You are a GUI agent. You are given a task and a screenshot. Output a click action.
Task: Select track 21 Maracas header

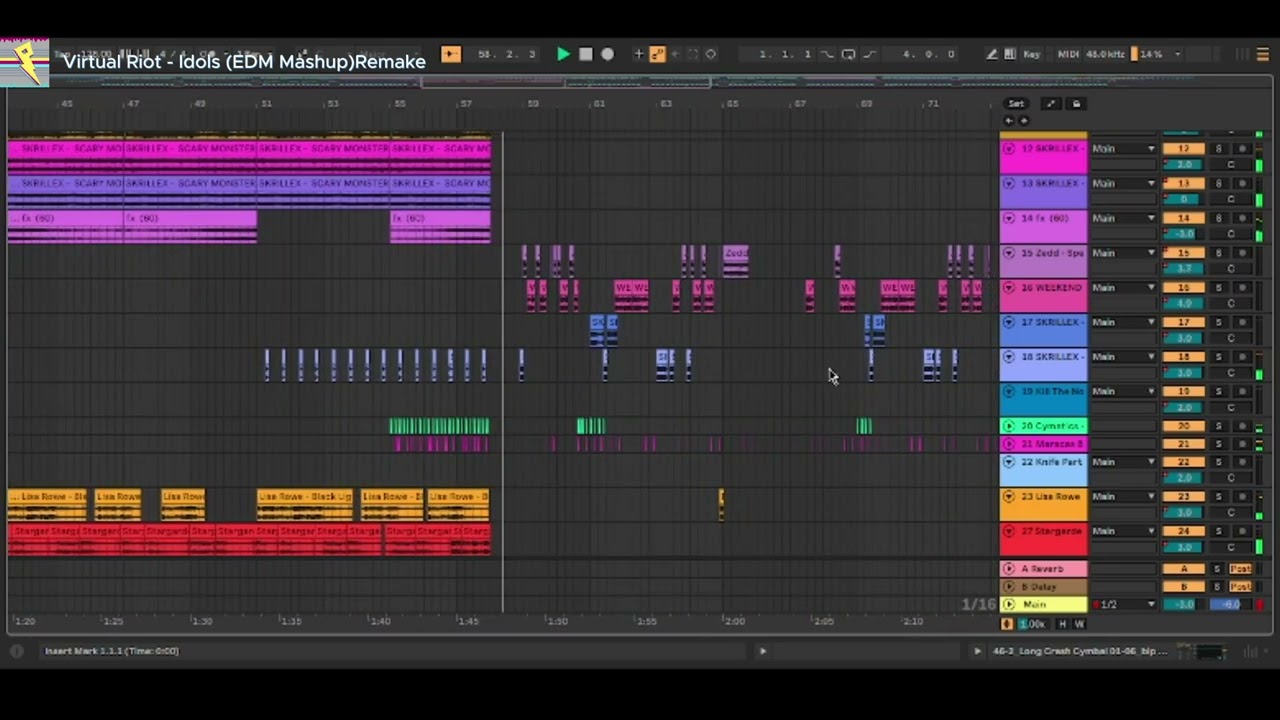click(1043, 443)
